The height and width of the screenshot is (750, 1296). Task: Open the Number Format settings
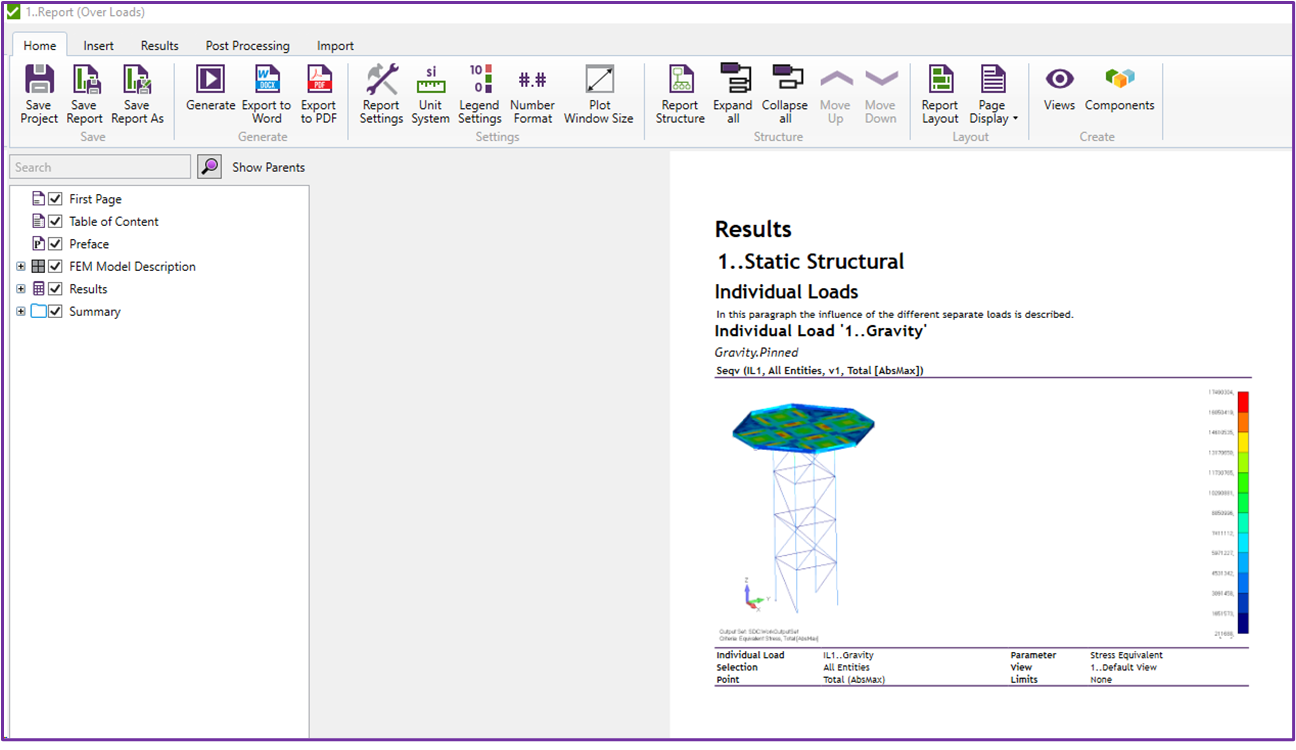[x=532, y=80]
